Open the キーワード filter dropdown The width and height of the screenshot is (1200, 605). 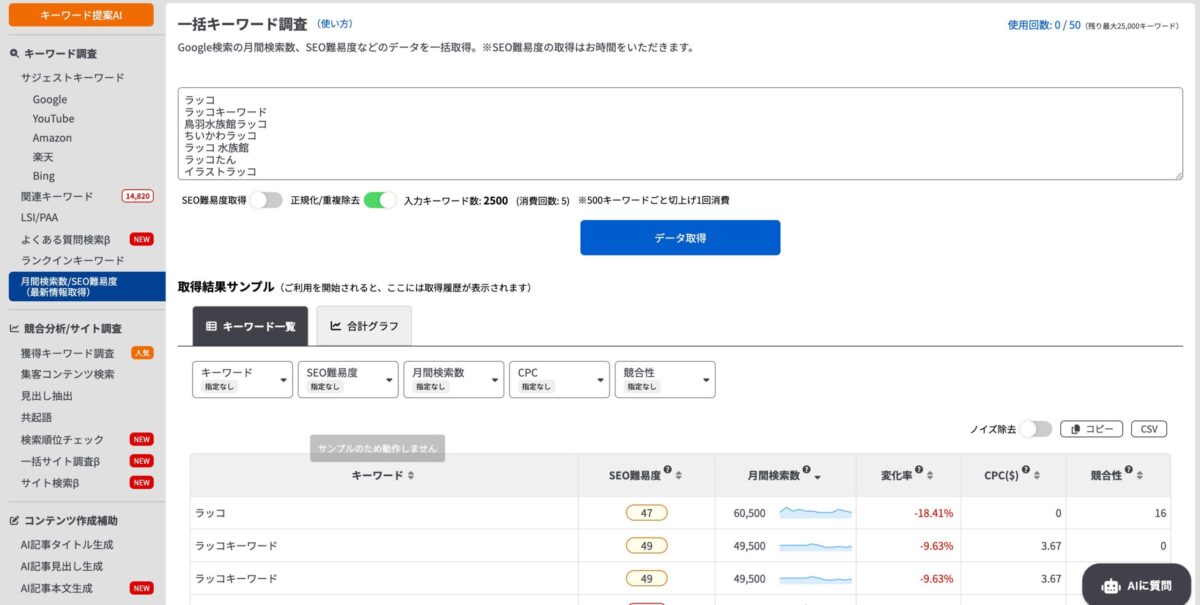(x=242, y=379)
